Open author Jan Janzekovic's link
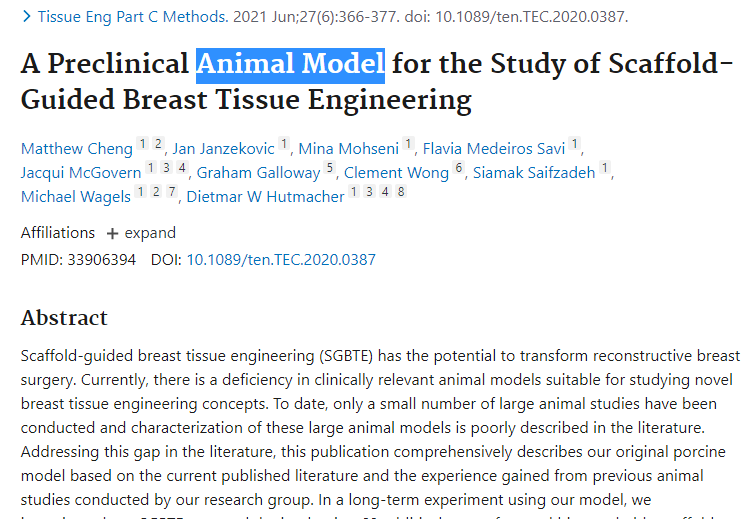 click(x=224, y=149)
